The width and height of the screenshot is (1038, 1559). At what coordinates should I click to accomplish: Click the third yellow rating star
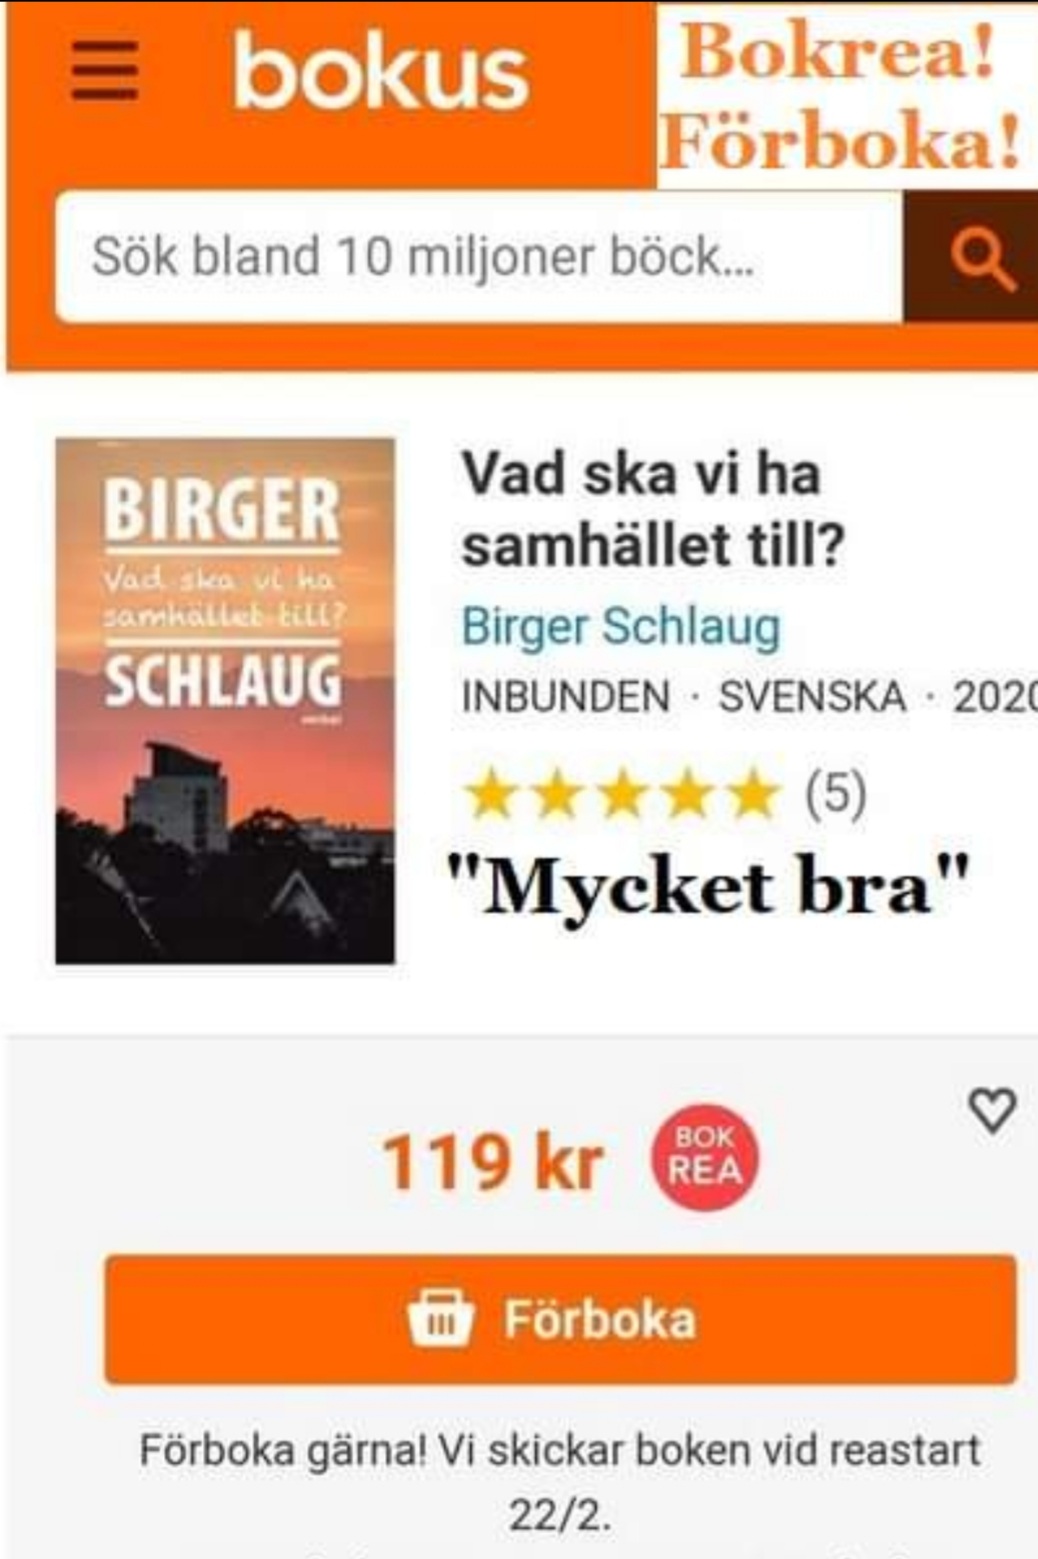(622, 795)
